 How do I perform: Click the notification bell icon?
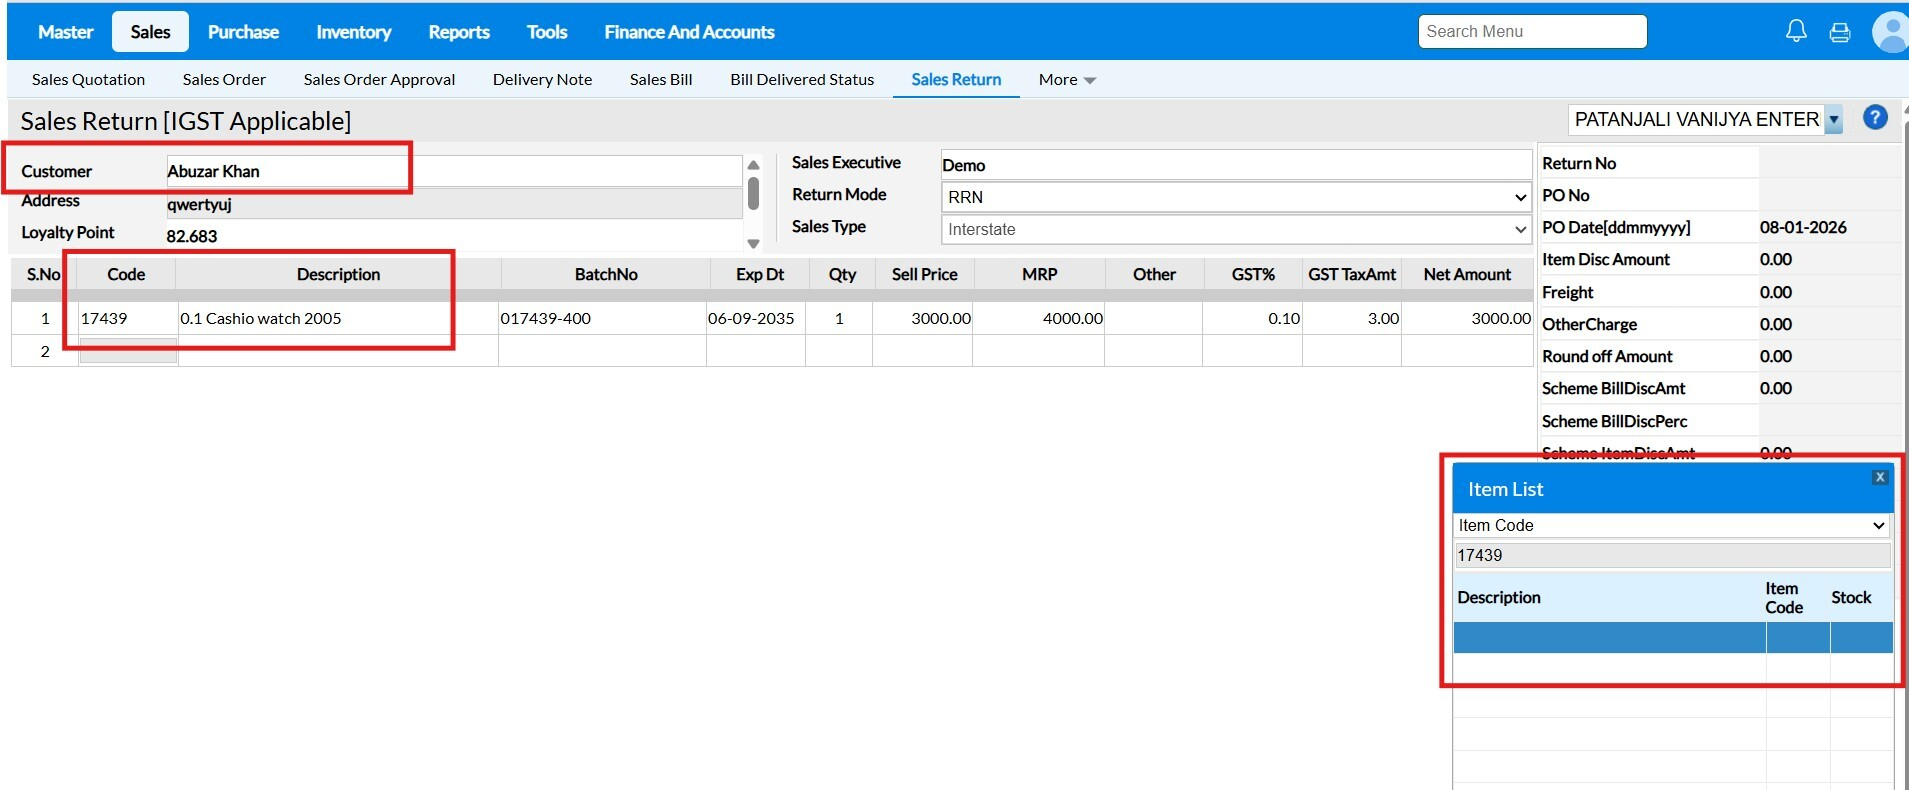[1796, 32]
